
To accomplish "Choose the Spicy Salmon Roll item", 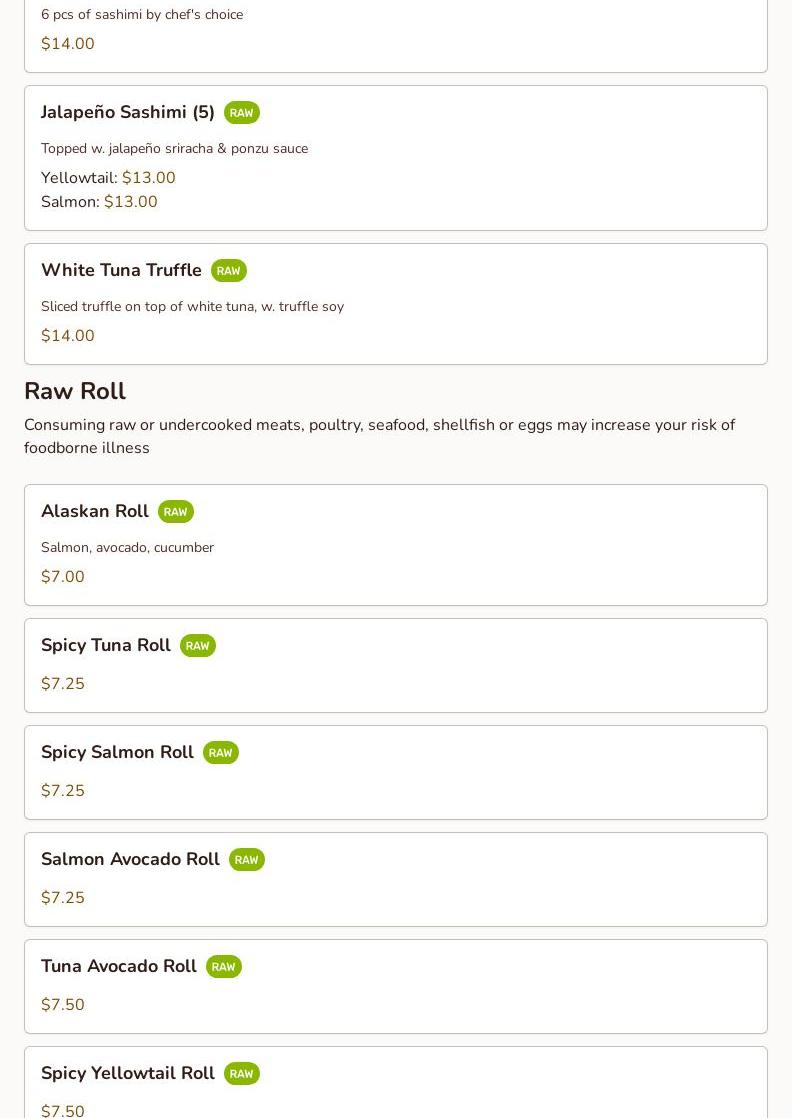I will (117, 752).
